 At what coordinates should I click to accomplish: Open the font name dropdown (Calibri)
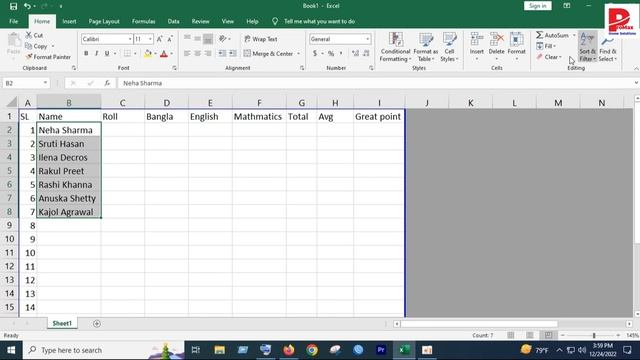[x=130, y=39]
